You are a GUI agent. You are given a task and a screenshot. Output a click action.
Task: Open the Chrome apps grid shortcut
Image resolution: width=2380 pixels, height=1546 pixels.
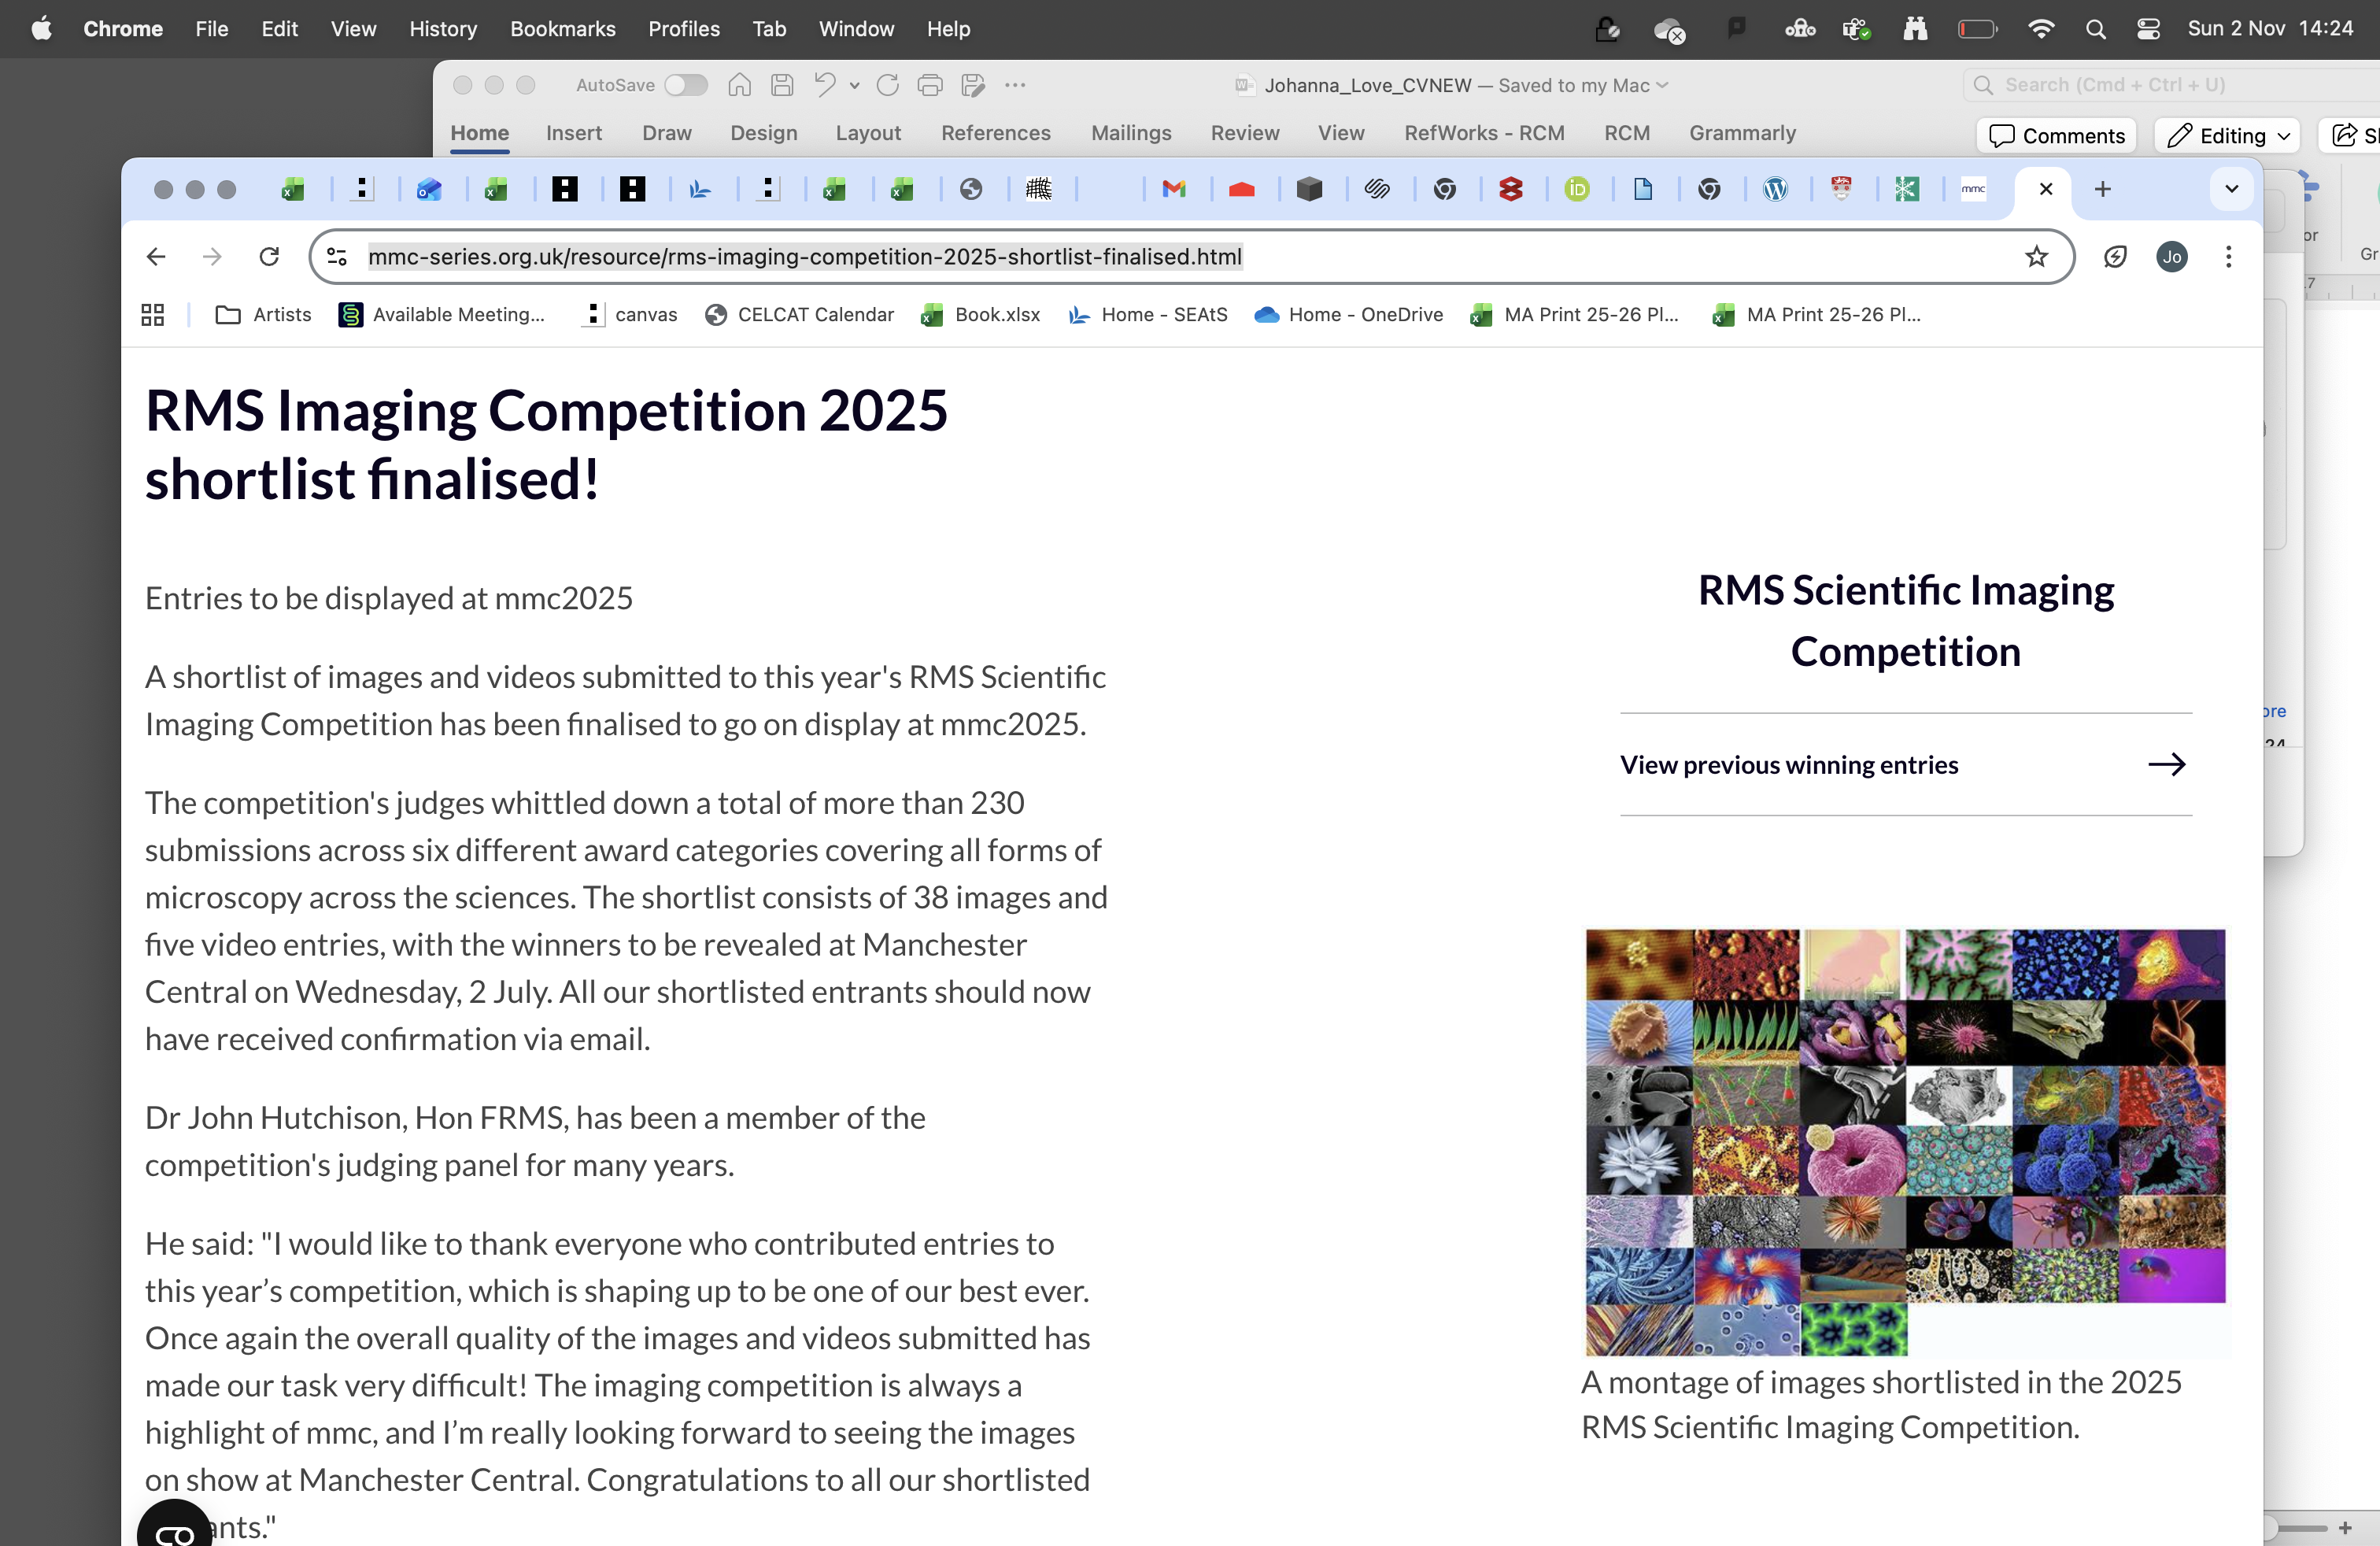[x=153, y=315]
